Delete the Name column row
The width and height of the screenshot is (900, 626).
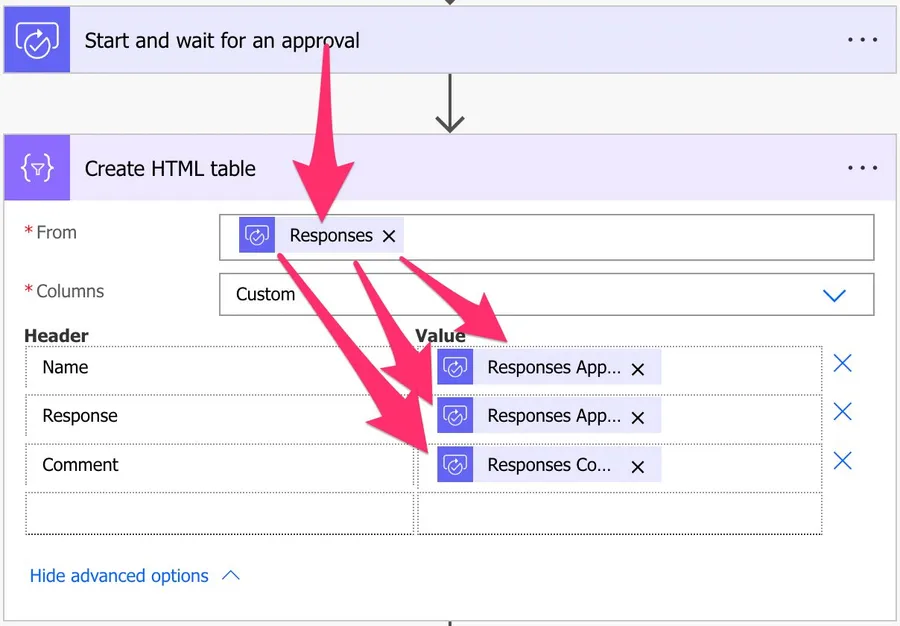843,363
